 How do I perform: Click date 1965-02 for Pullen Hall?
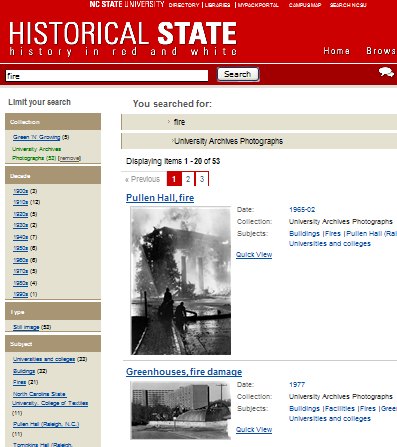point(302,210)
